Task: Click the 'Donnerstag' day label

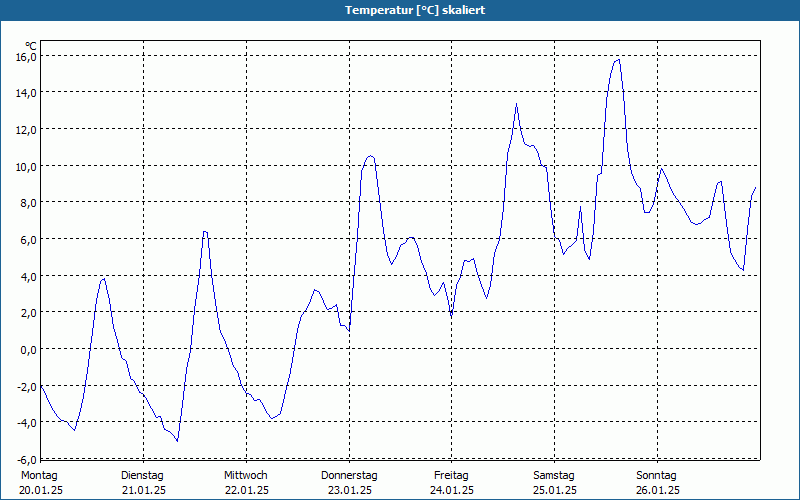Action: coord(349,476)
